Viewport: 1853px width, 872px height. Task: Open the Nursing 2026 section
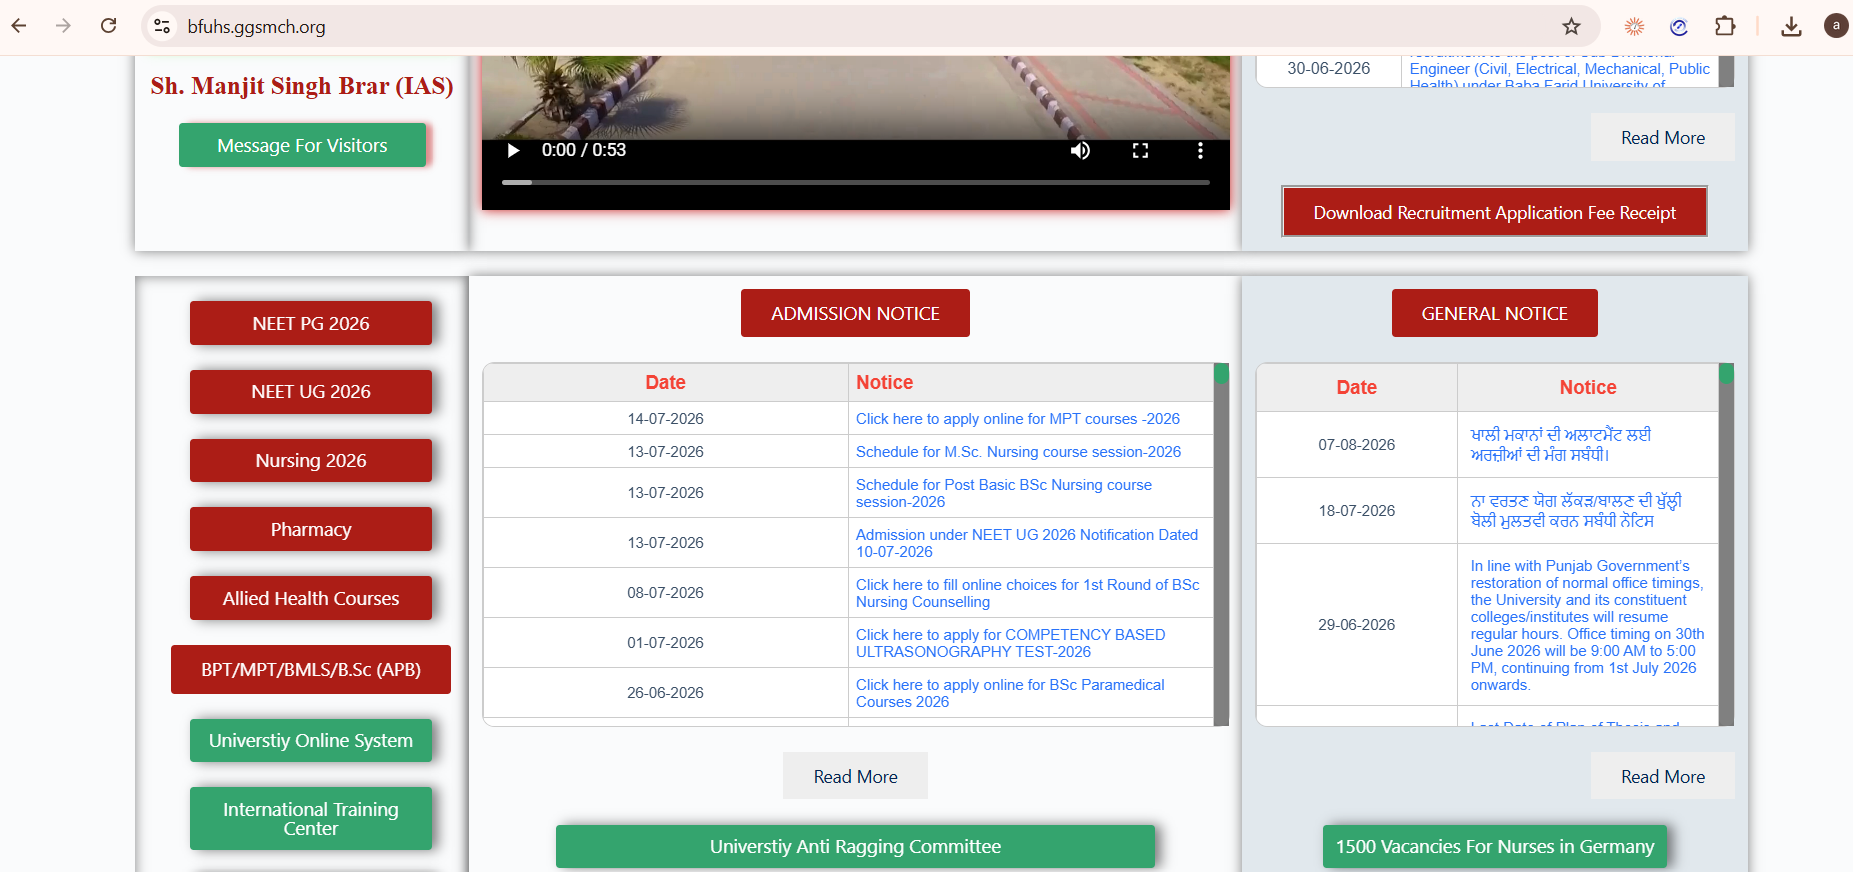point(311,460)
